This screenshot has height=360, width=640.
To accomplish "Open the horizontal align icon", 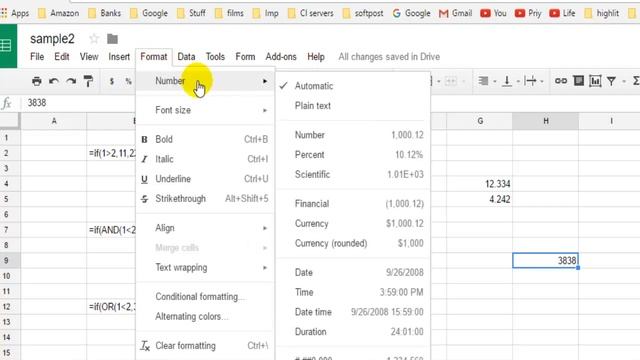I will [x=483, y=81].
